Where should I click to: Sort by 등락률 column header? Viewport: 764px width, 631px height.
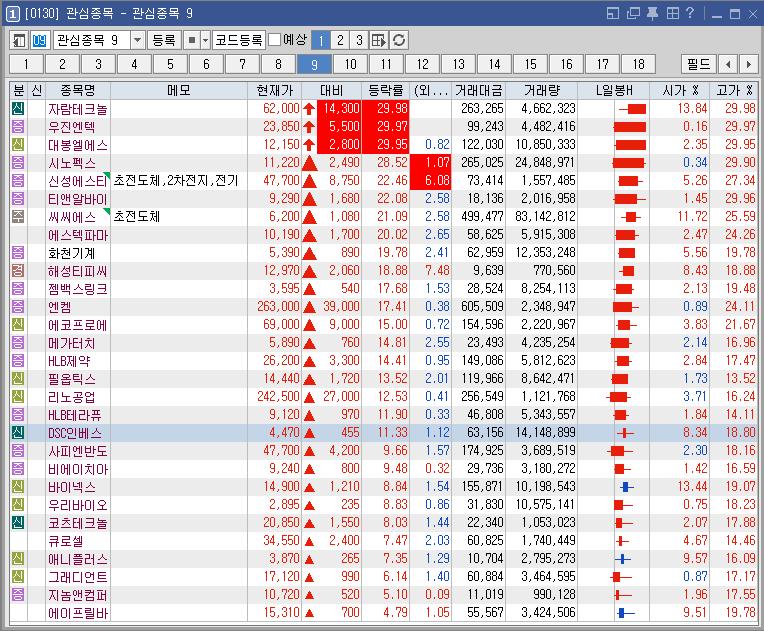(x=385, y=91)
